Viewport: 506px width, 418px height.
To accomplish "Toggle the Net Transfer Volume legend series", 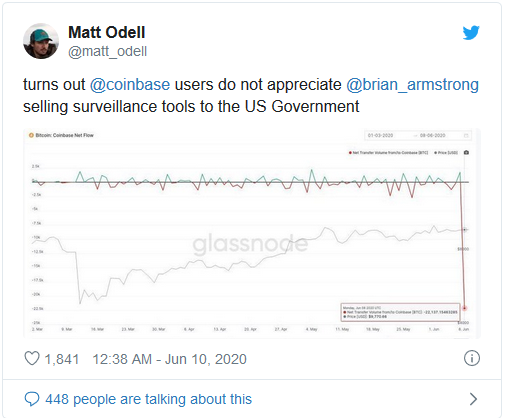I will coord(388,153).
